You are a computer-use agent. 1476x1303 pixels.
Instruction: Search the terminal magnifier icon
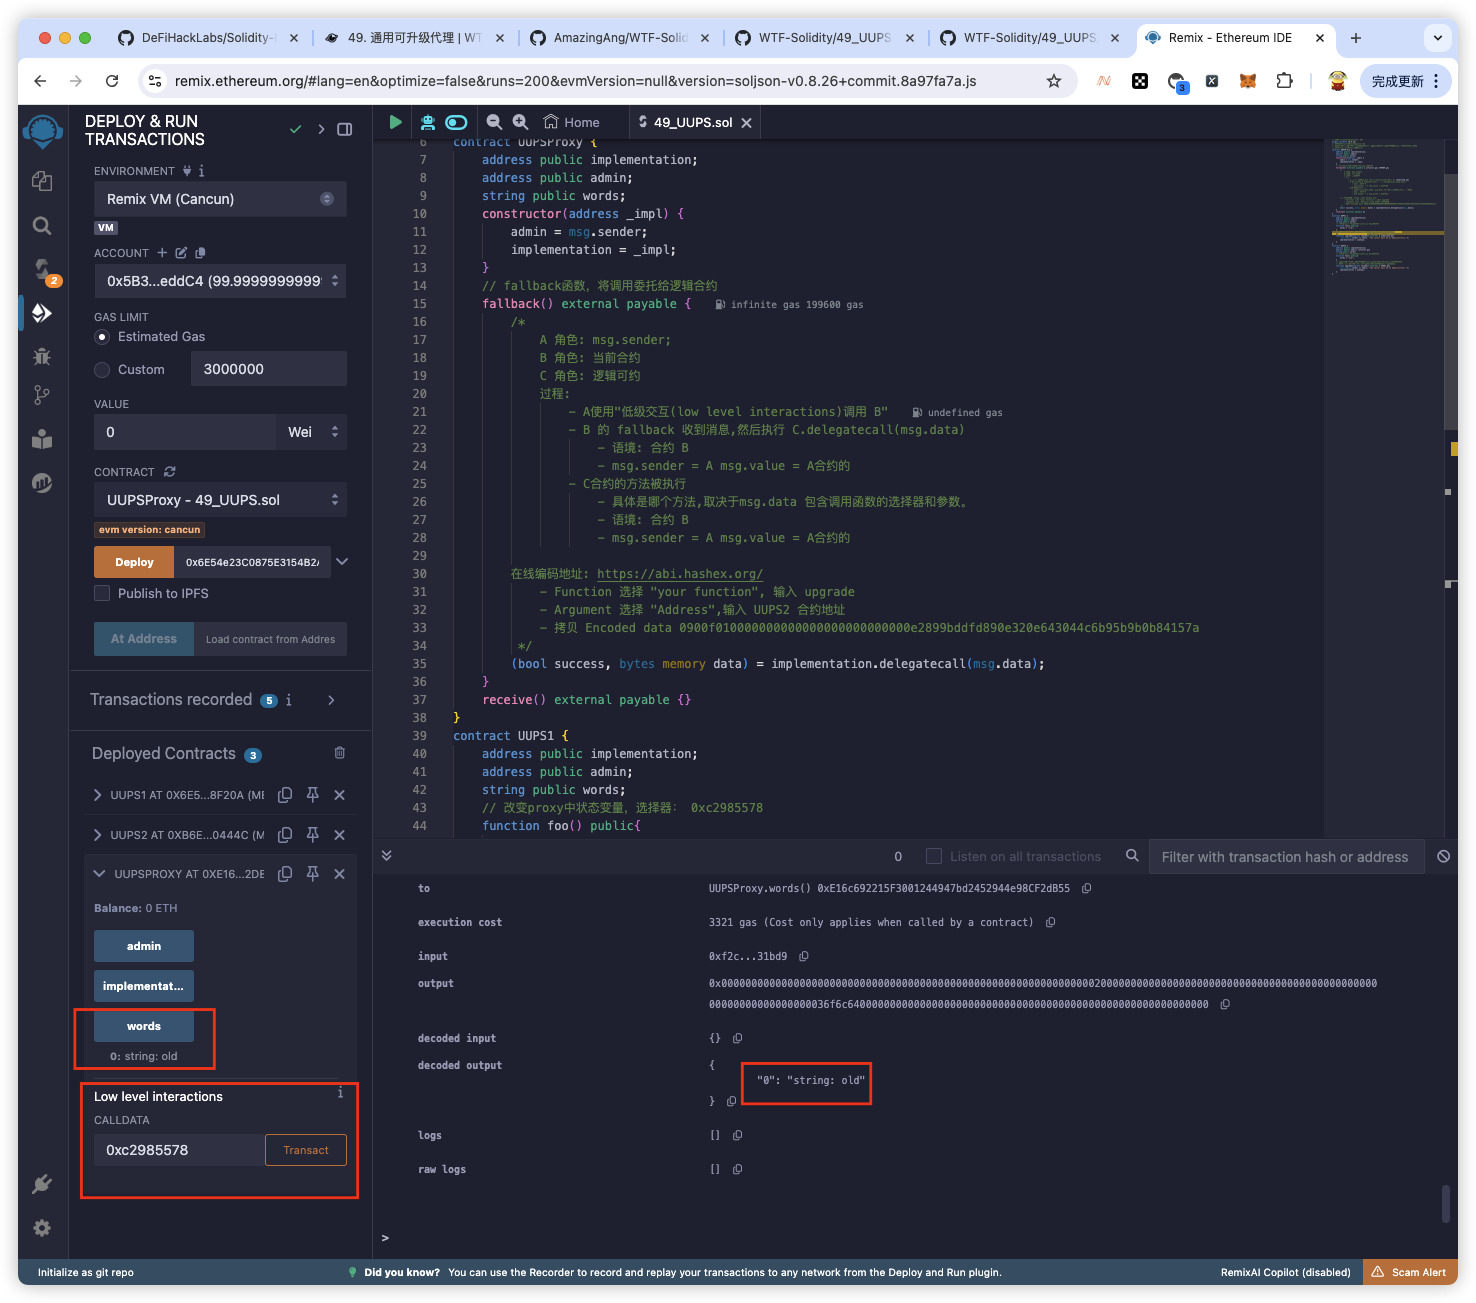coord(1132,856)
